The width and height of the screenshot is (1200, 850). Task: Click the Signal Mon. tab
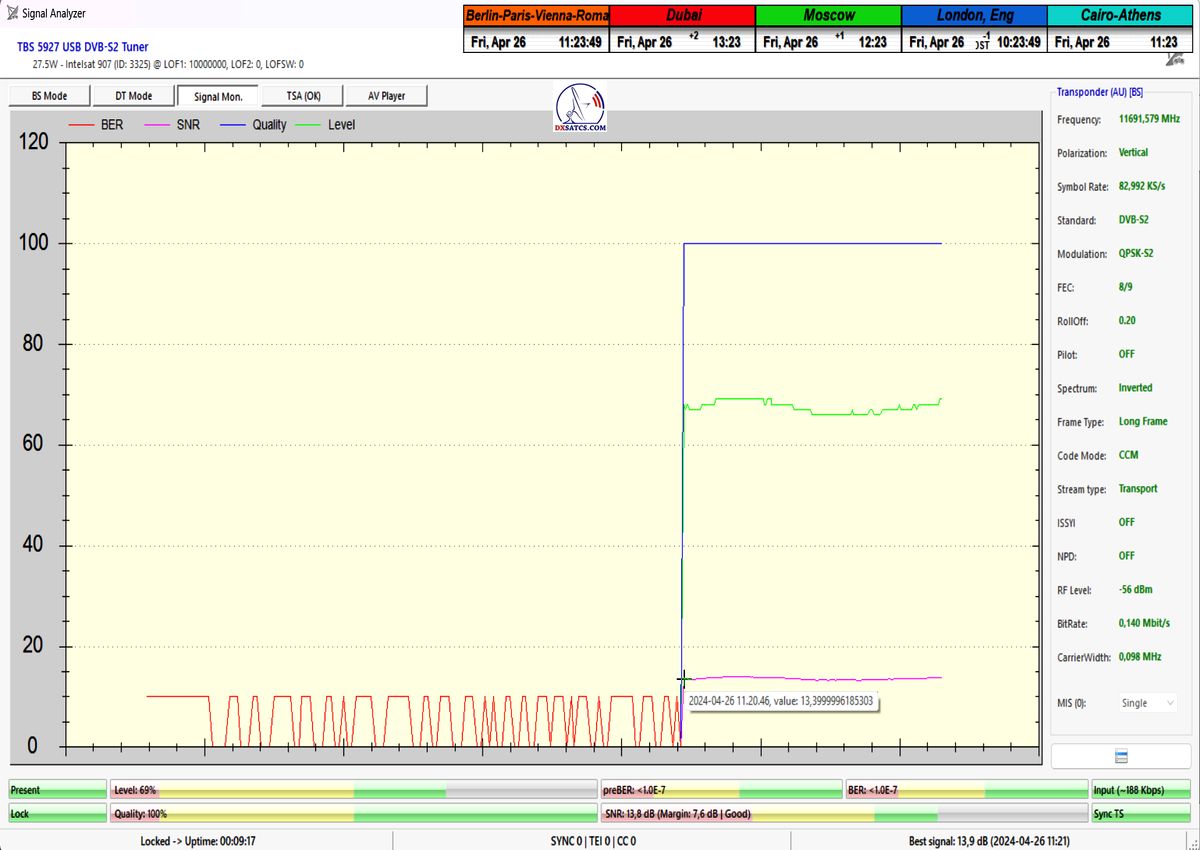click(x=218, y=96)
